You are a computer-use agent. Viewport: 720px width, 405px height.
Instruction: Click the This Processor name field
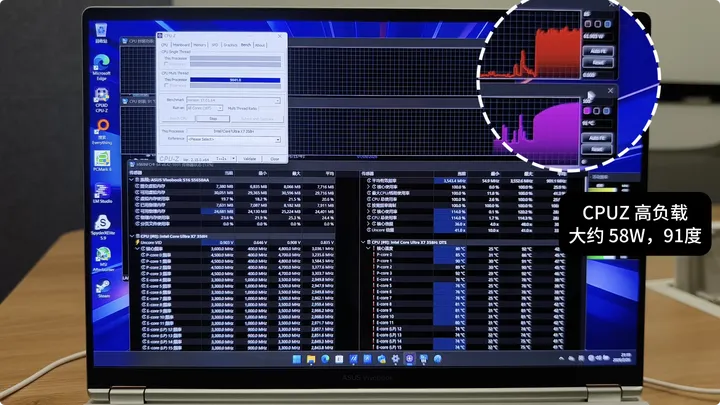[233, 131]
